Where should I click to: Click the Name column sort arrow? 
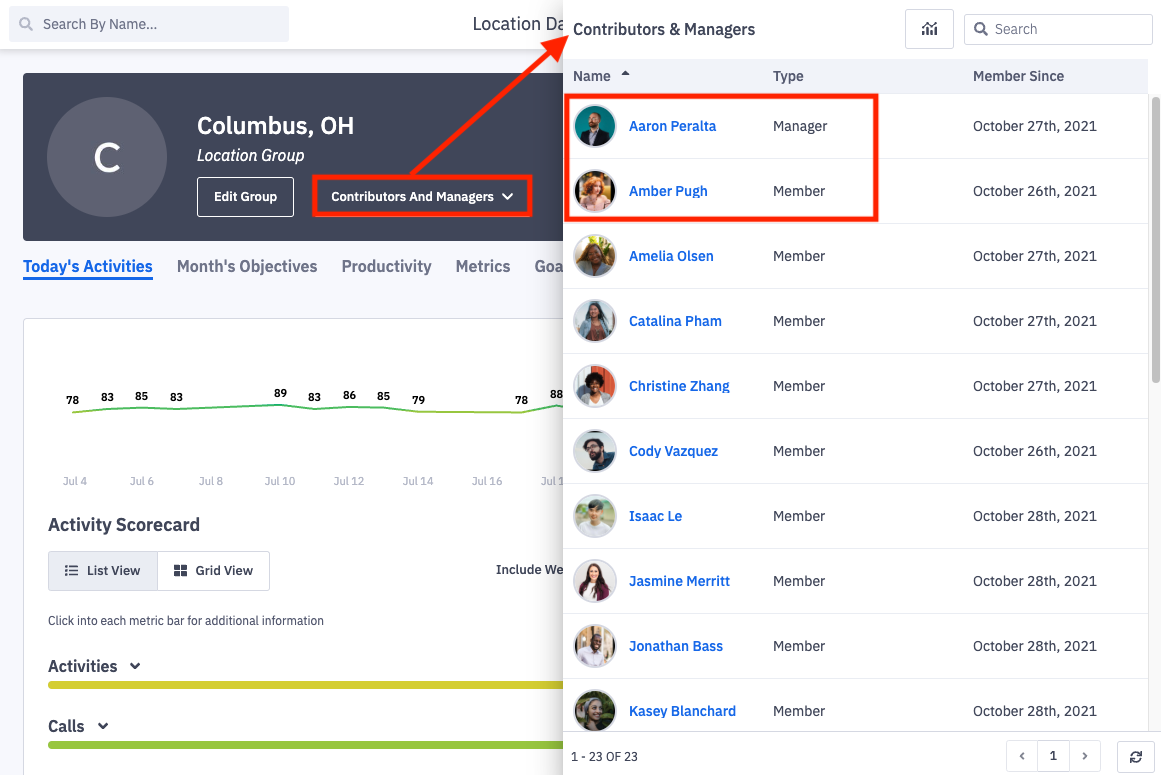(x=626, y=74)
